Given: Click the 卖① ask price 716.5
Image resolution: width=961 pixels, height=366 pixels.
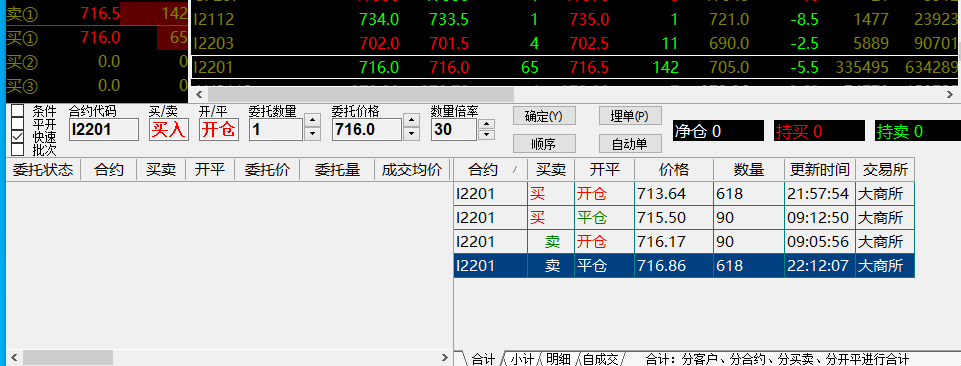Looking at the screenshot, I should pyautogui.click(x=100, y=14).
